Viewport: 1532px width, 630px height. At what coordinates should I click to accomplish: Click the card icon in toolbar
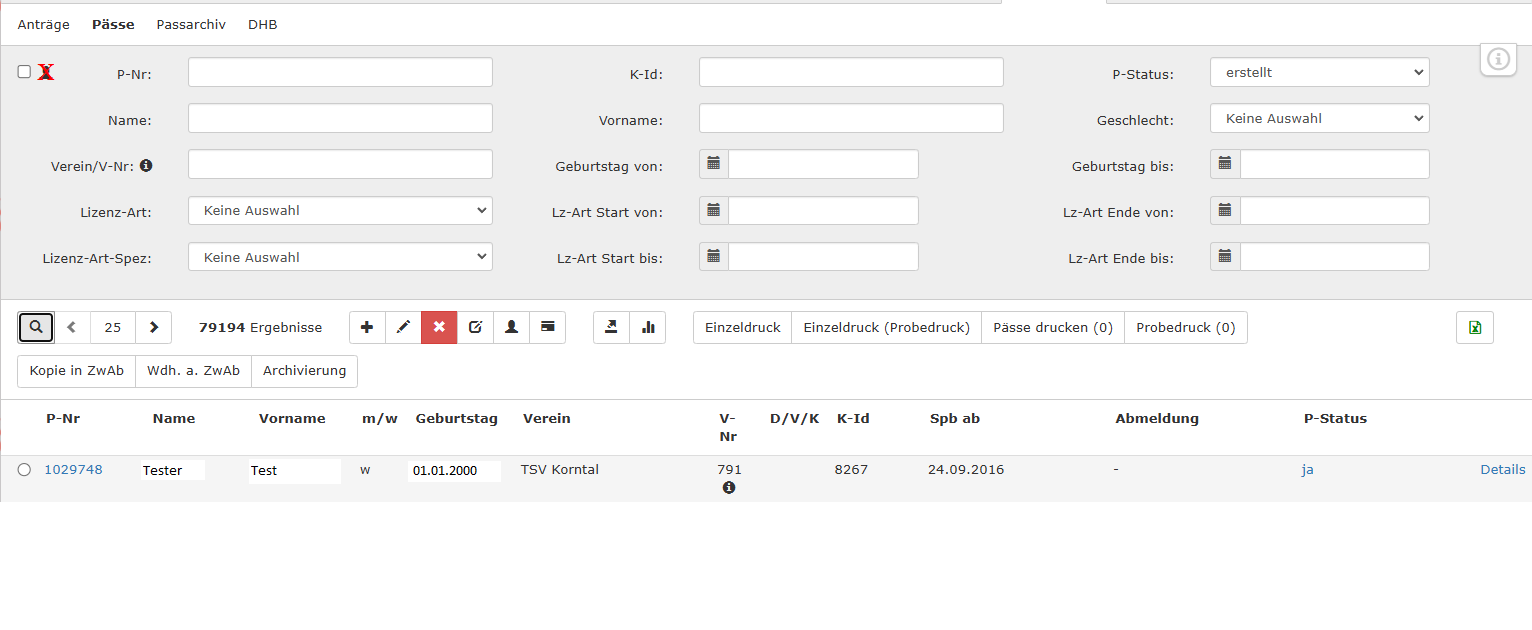(547, 327)
